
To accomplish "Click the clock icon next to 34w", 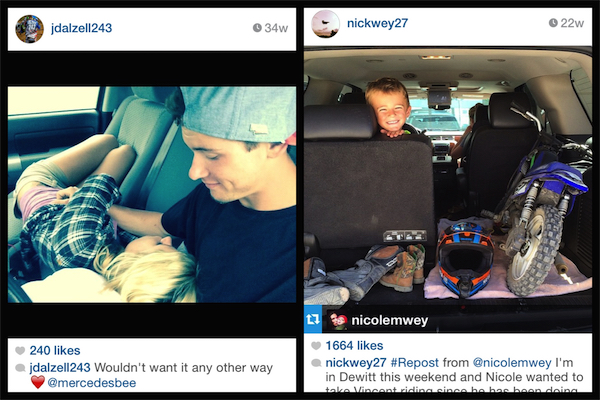I will coord(257,28).
